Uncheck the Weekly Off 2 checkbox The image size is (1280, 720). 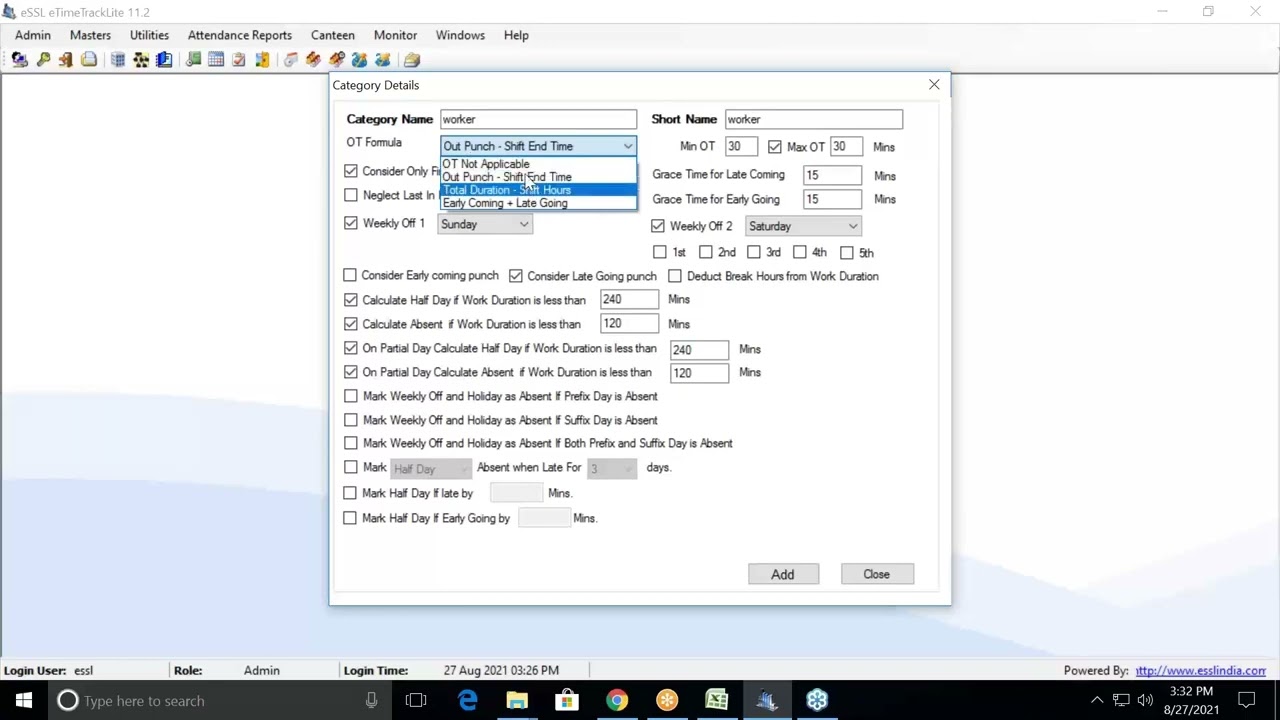[658, 226]
